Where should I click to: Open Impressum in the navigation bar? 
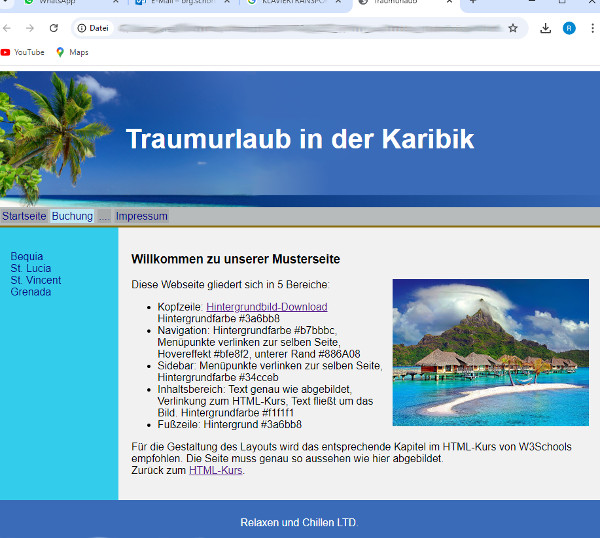142,216
